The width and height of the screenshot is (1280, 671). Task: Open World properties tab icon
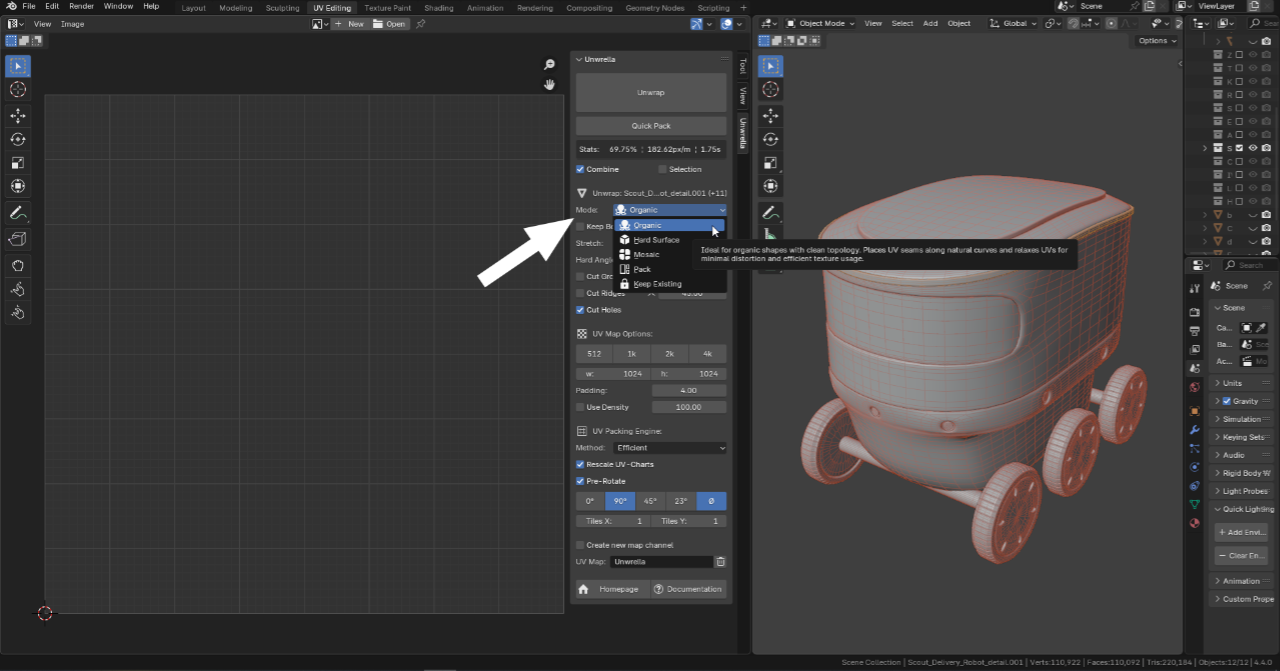pyautogui.click(x=1194, y=387)
